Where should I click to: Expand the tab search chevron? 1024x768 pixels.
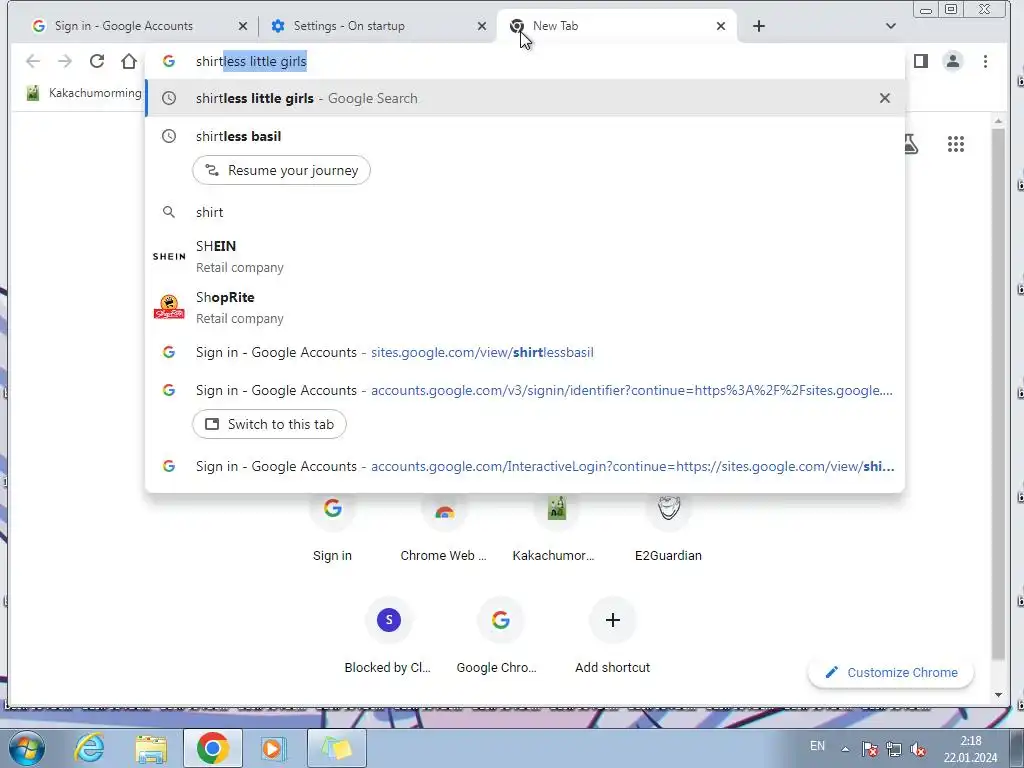tap(890, 26)
